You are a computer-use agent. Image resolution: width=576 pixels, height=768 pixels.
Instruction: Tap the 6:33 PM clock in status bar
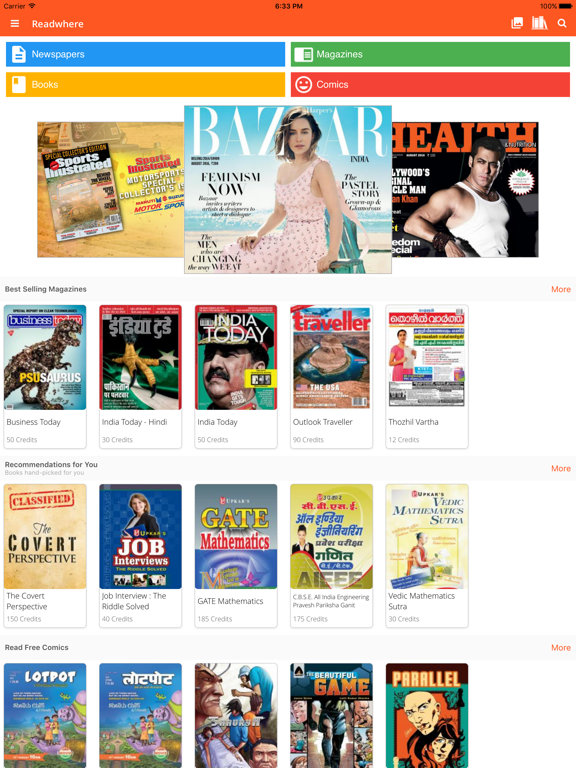tap(288, 6)
